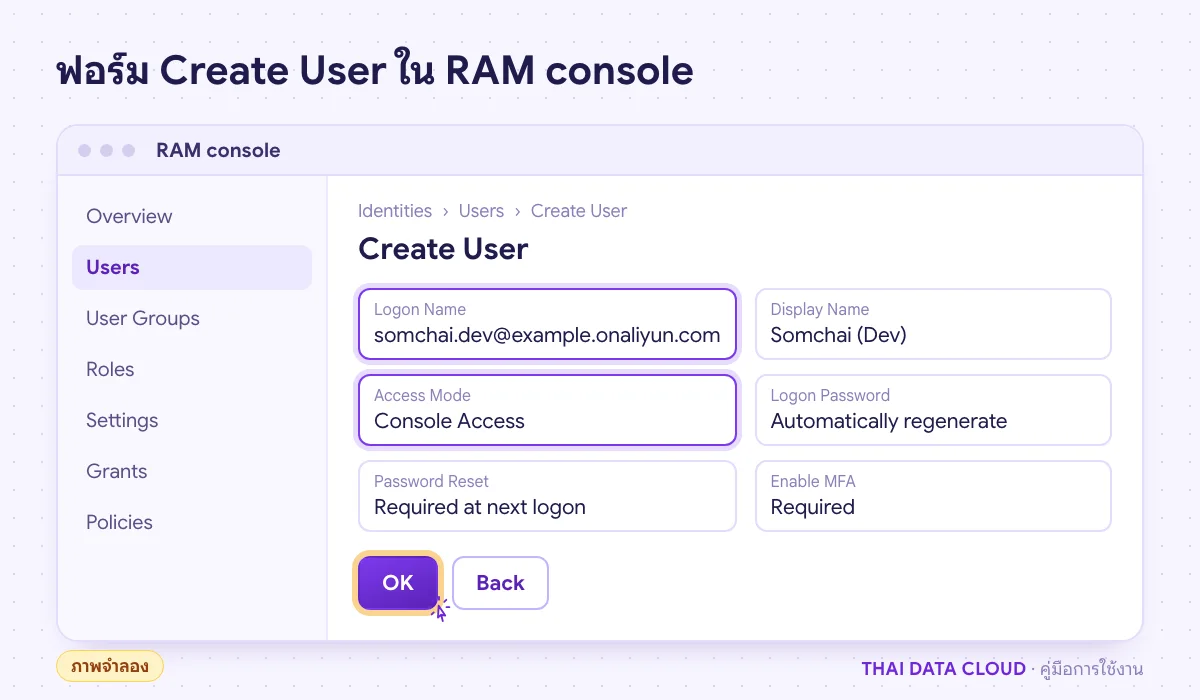Click the first window control dot
This screenshot has height=700, width=1200.
(x=85, y=151)
